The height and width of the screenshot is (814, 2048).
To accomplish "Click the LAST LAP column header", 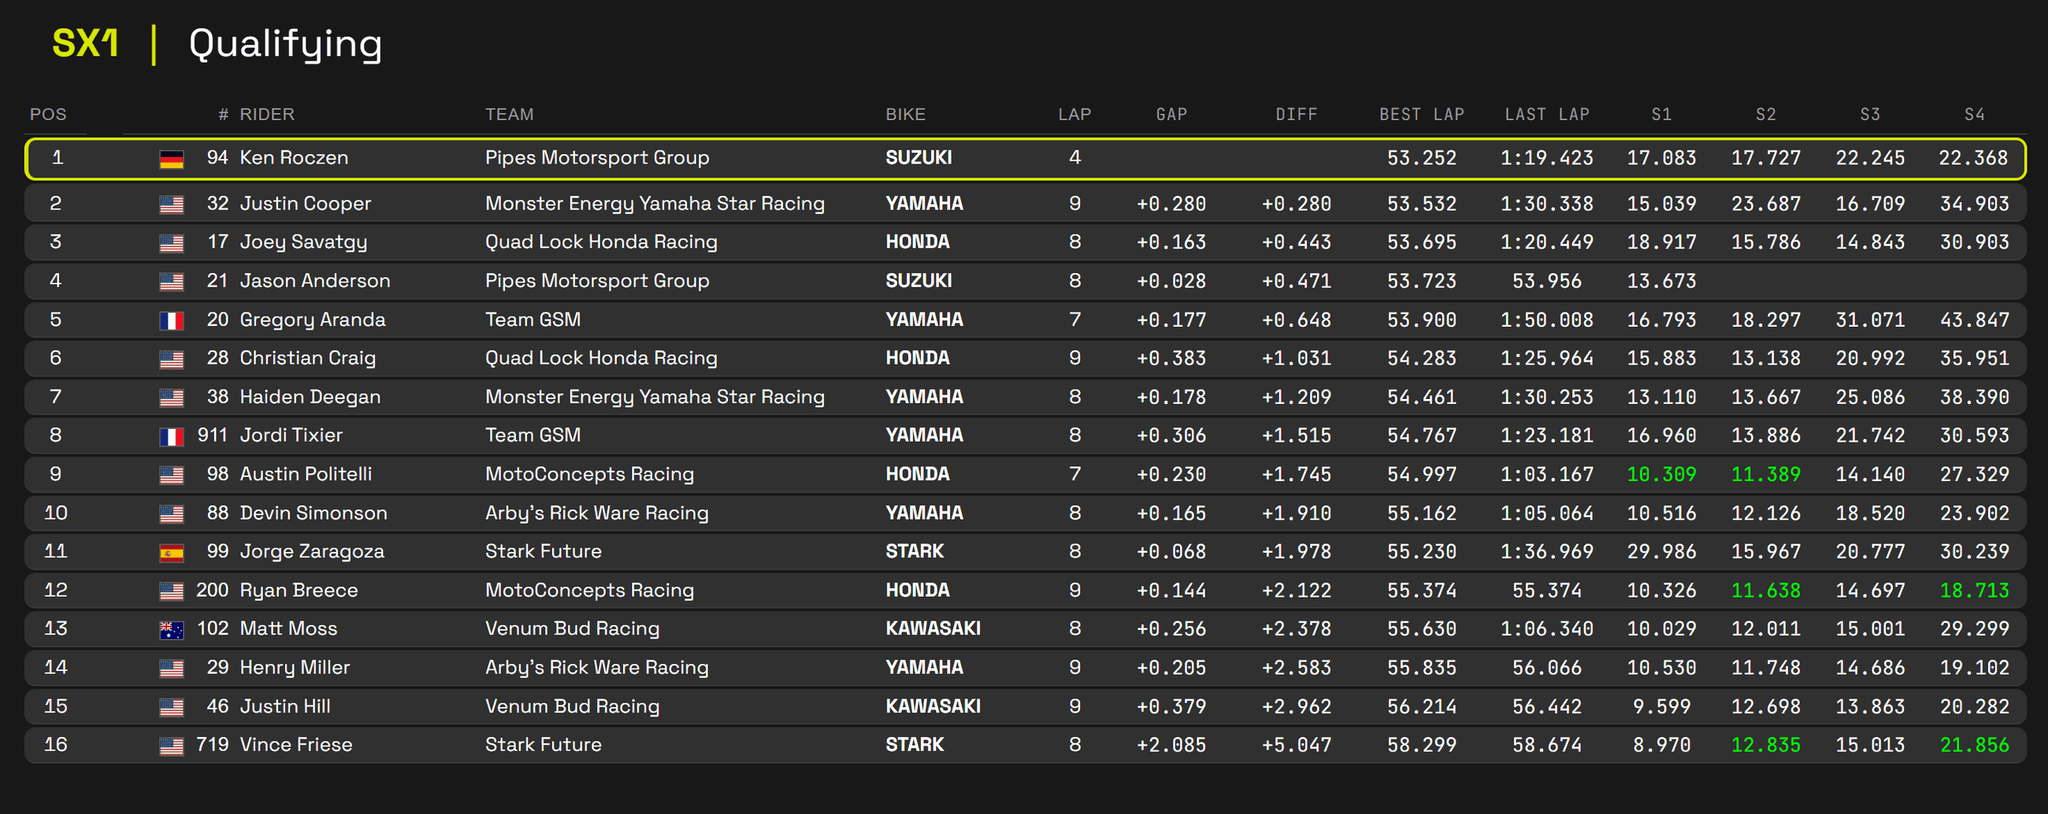I will 1547,114.
